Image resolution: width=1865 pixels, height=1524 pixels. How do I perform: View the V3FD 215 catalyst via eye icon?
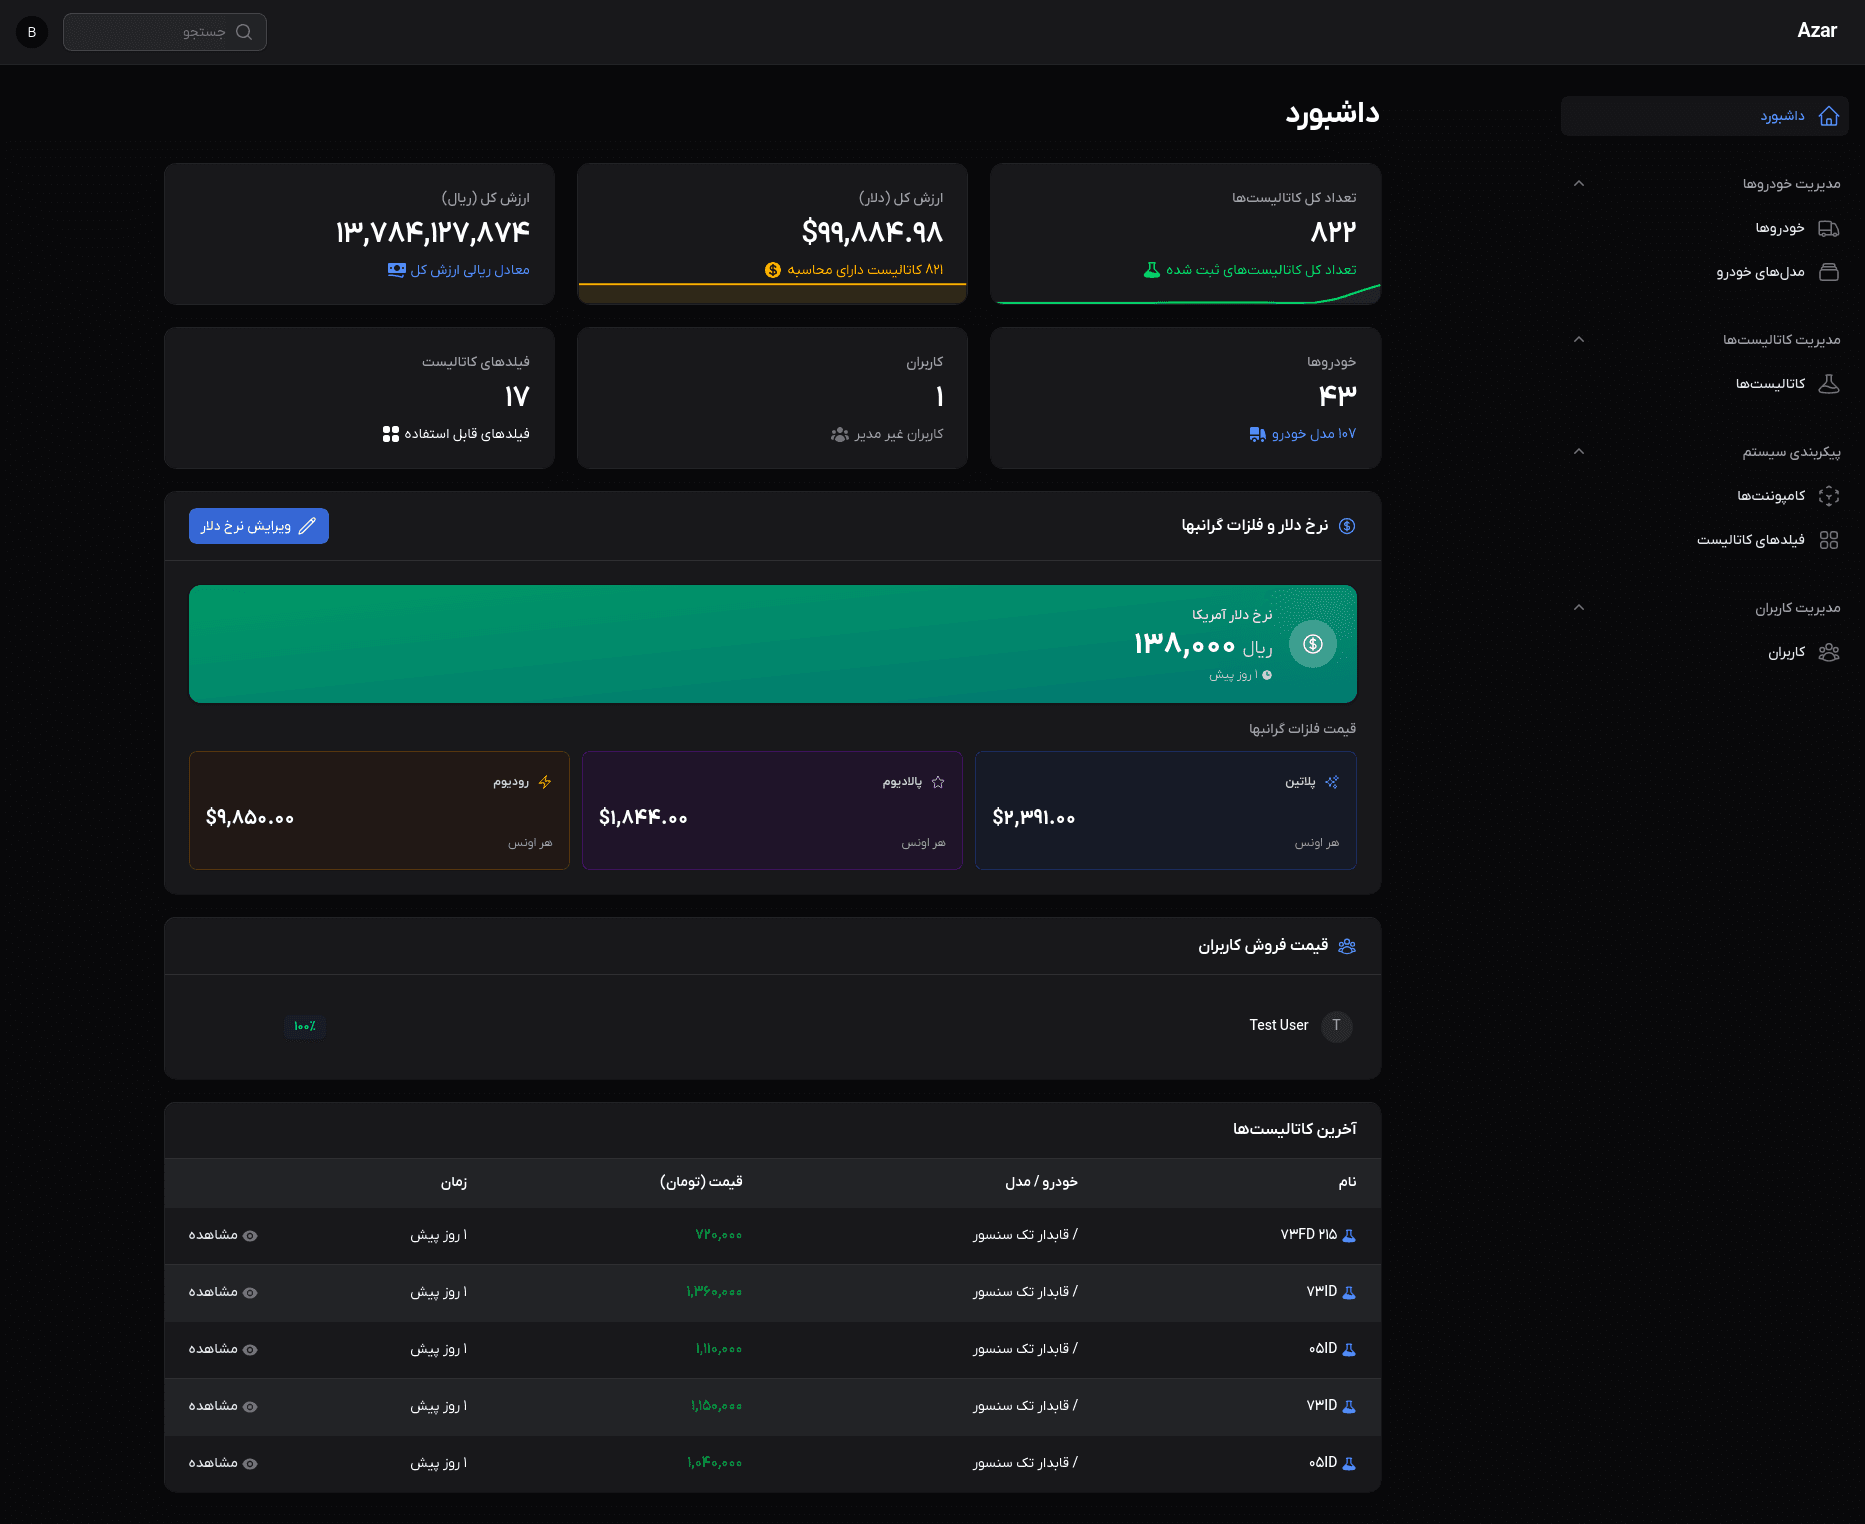point(250,1236)
